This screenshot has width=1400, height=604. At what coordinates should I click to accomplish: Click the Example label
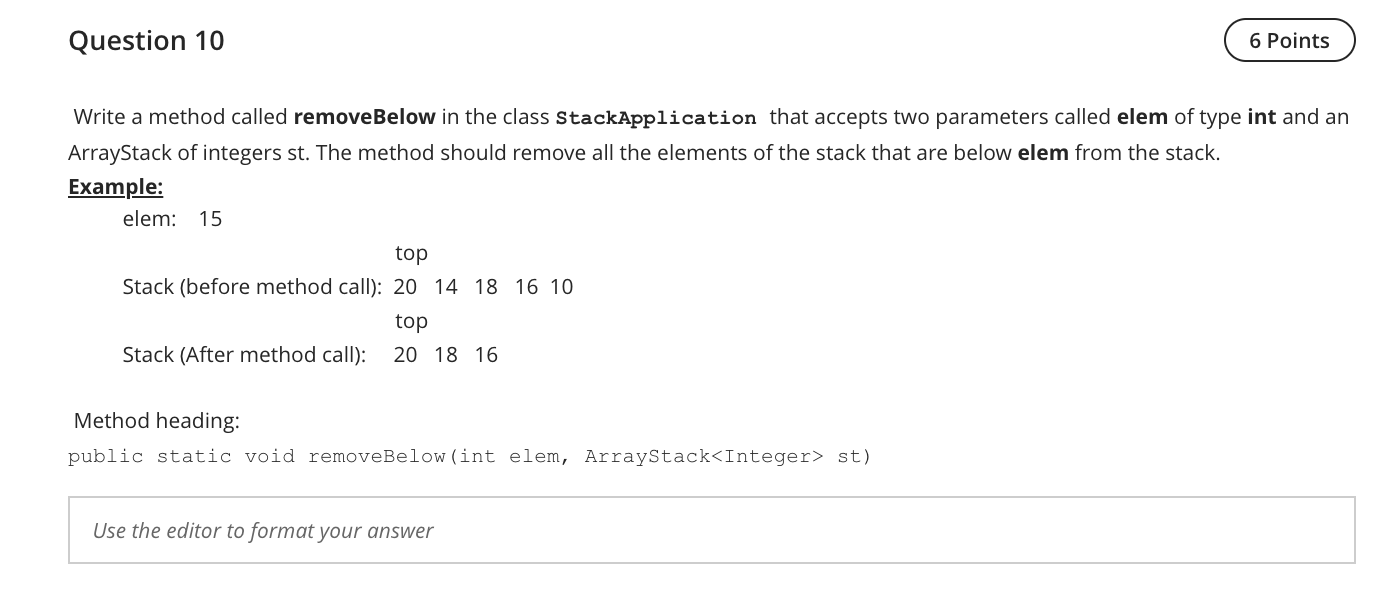click(x=115, y=186)
